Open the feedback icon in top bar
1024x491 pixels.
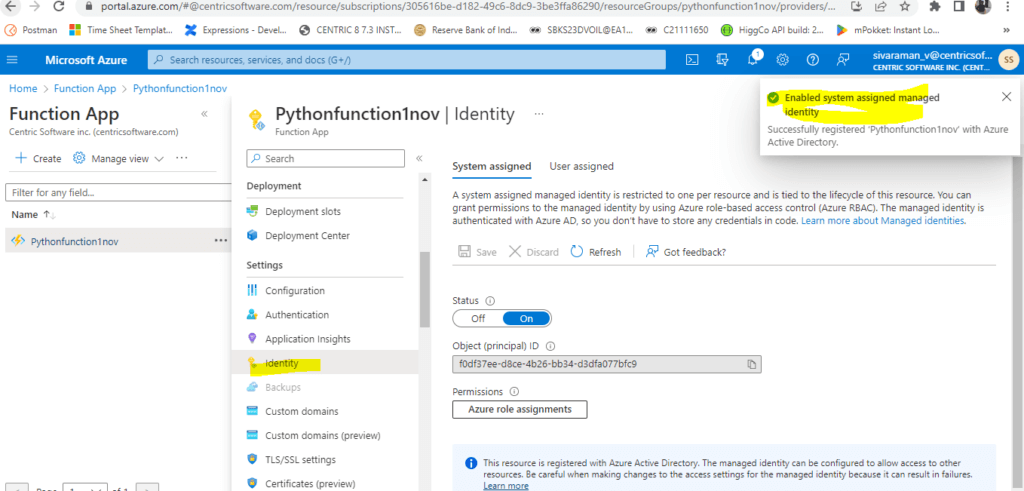842,60
